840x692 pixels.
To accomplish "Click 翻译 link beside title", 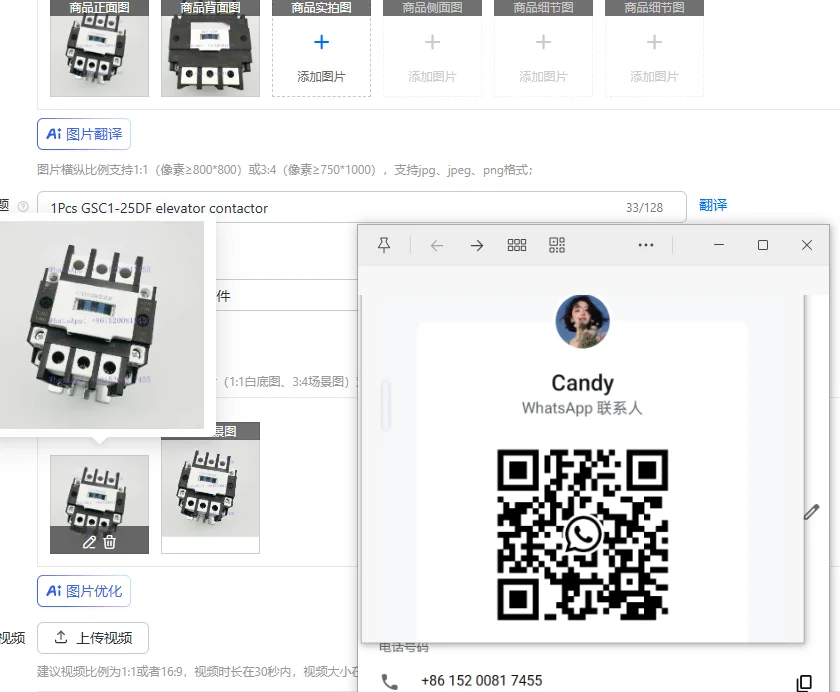I will pos(713,205).
